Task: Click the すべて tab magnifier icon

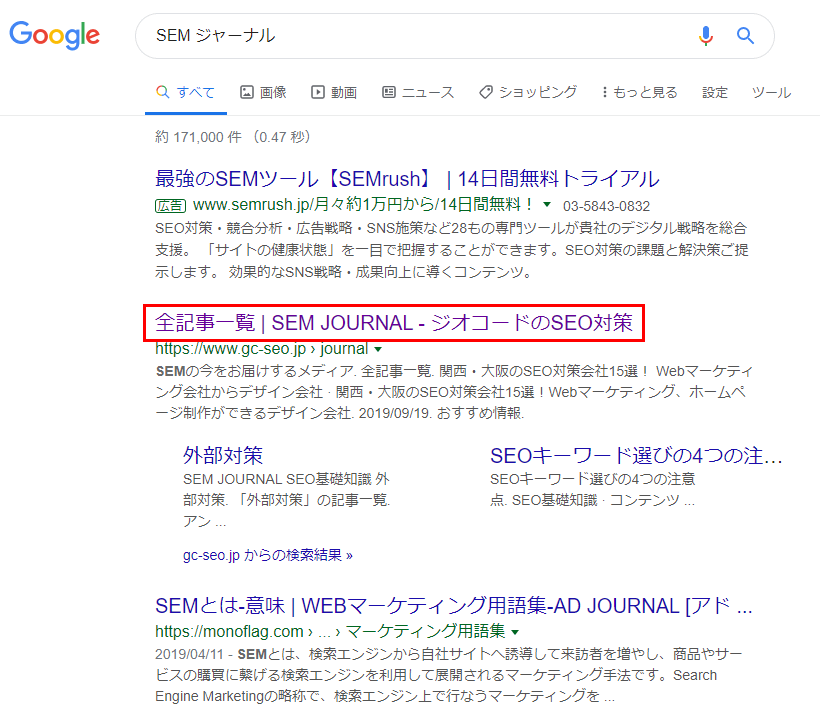Action: click(x=163, y=92)
